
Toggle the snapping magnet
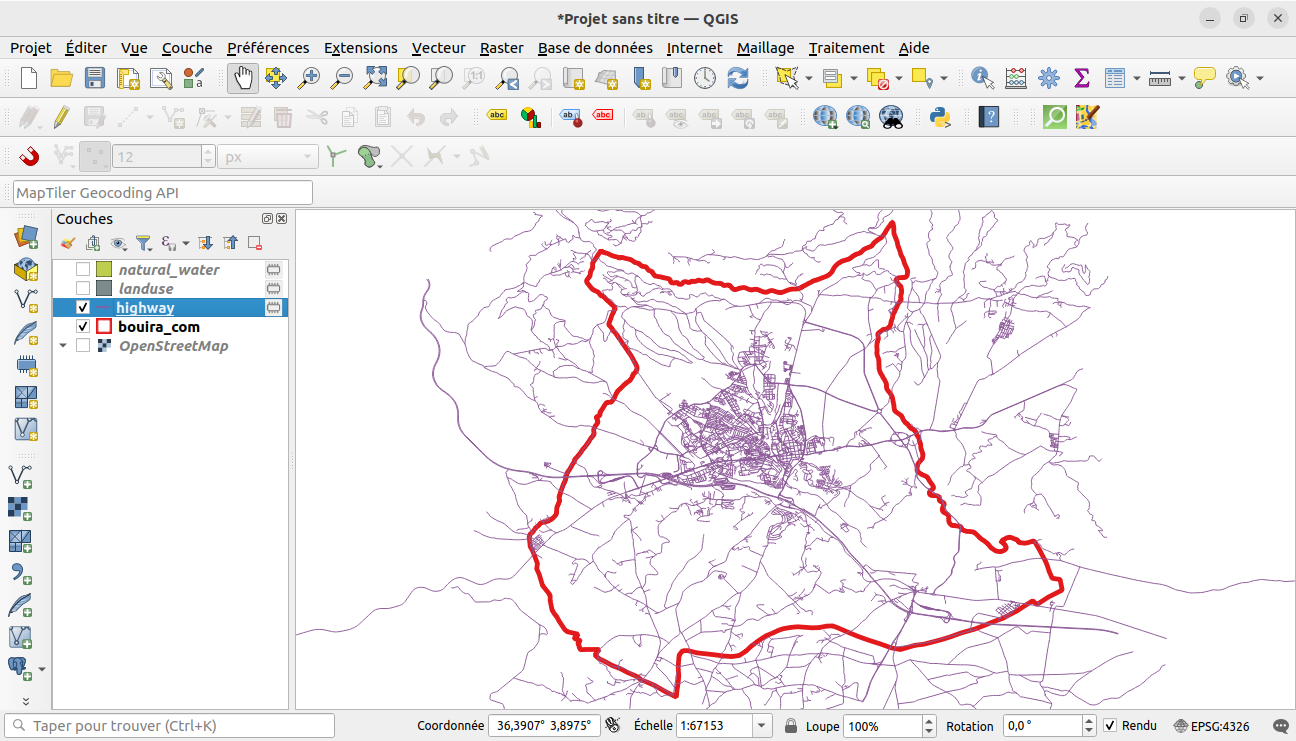point(30,156)
